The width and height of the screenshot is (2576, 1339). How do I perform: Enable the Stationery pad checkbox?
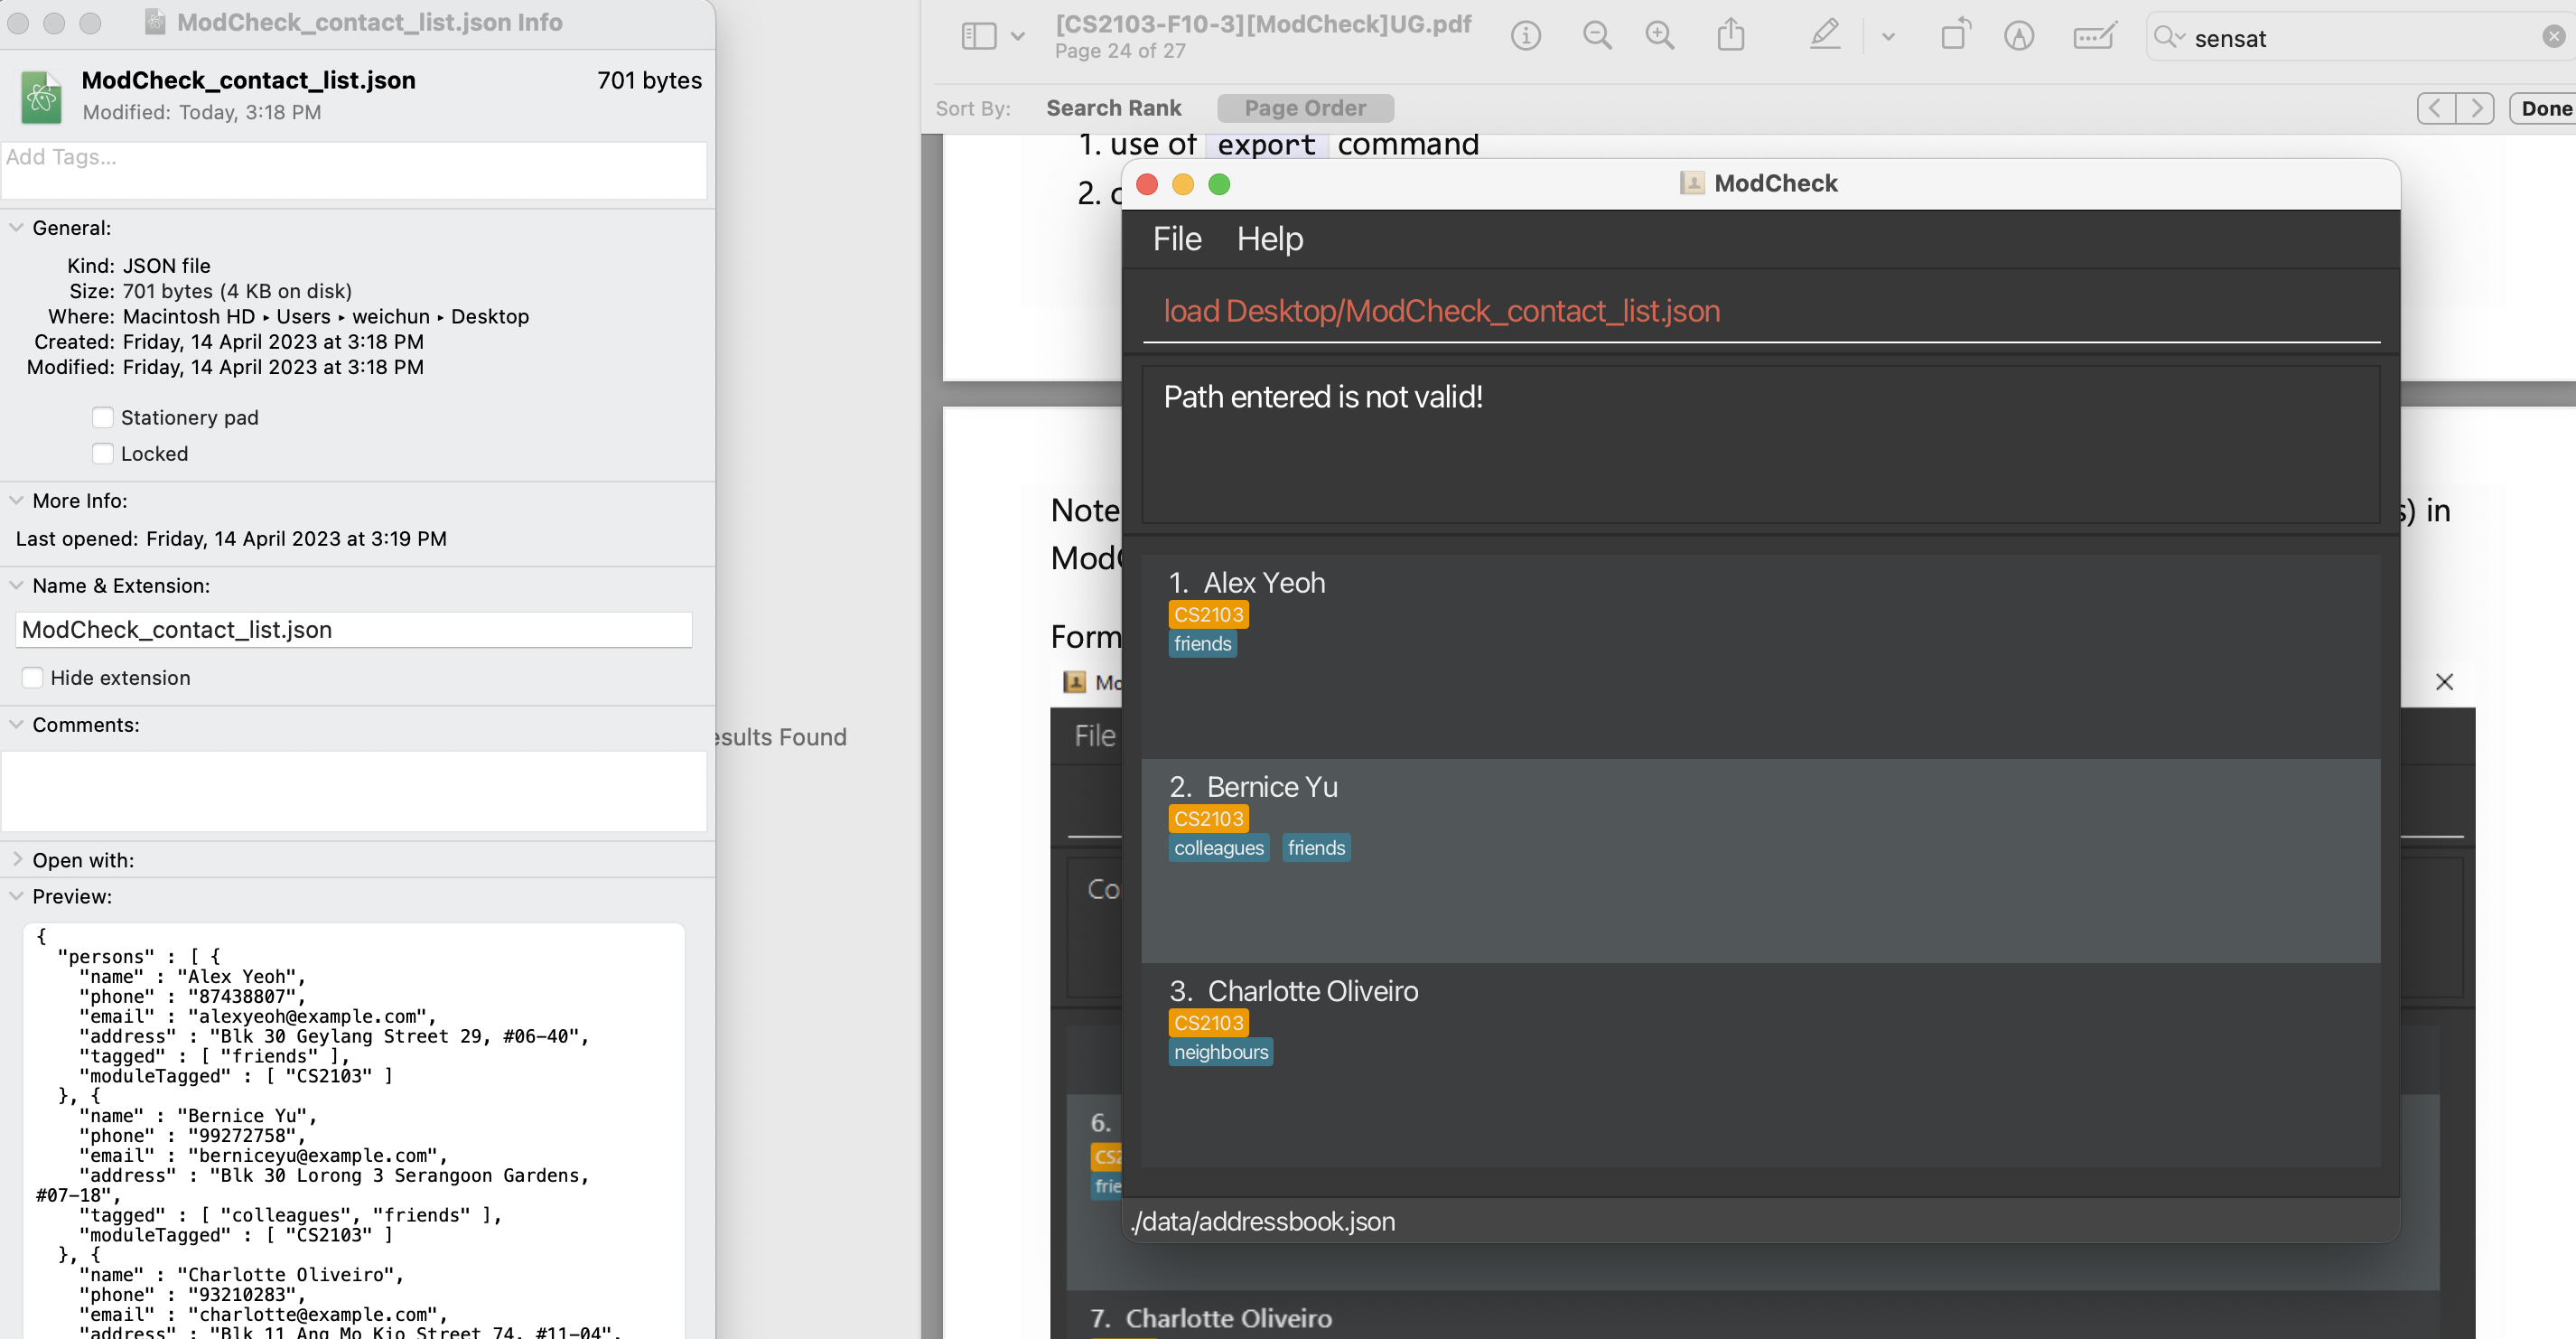click(x=102, y=417)
